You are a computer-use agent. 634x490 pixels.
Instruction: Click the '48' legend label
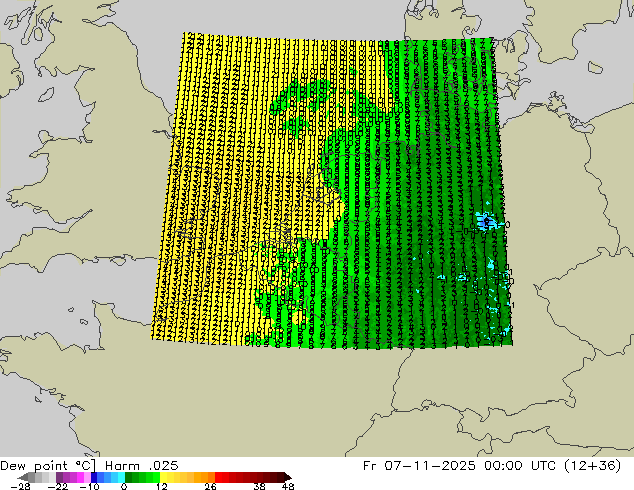point(288,486)
